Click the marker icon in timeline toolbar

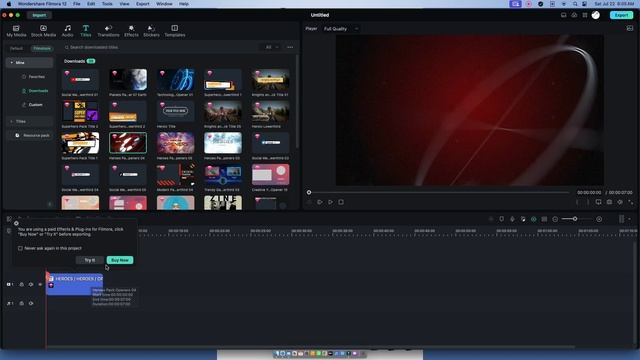click(502, 219)
